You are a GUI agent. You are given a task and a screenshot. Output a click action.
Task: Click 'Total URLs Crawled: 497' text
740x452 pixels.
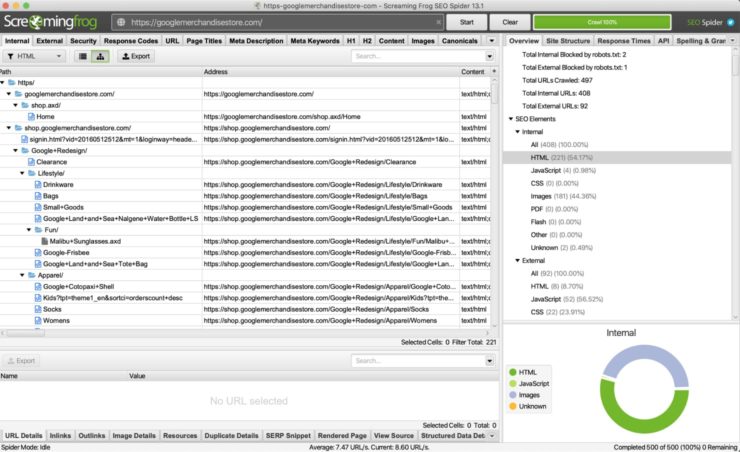point(557,80)
